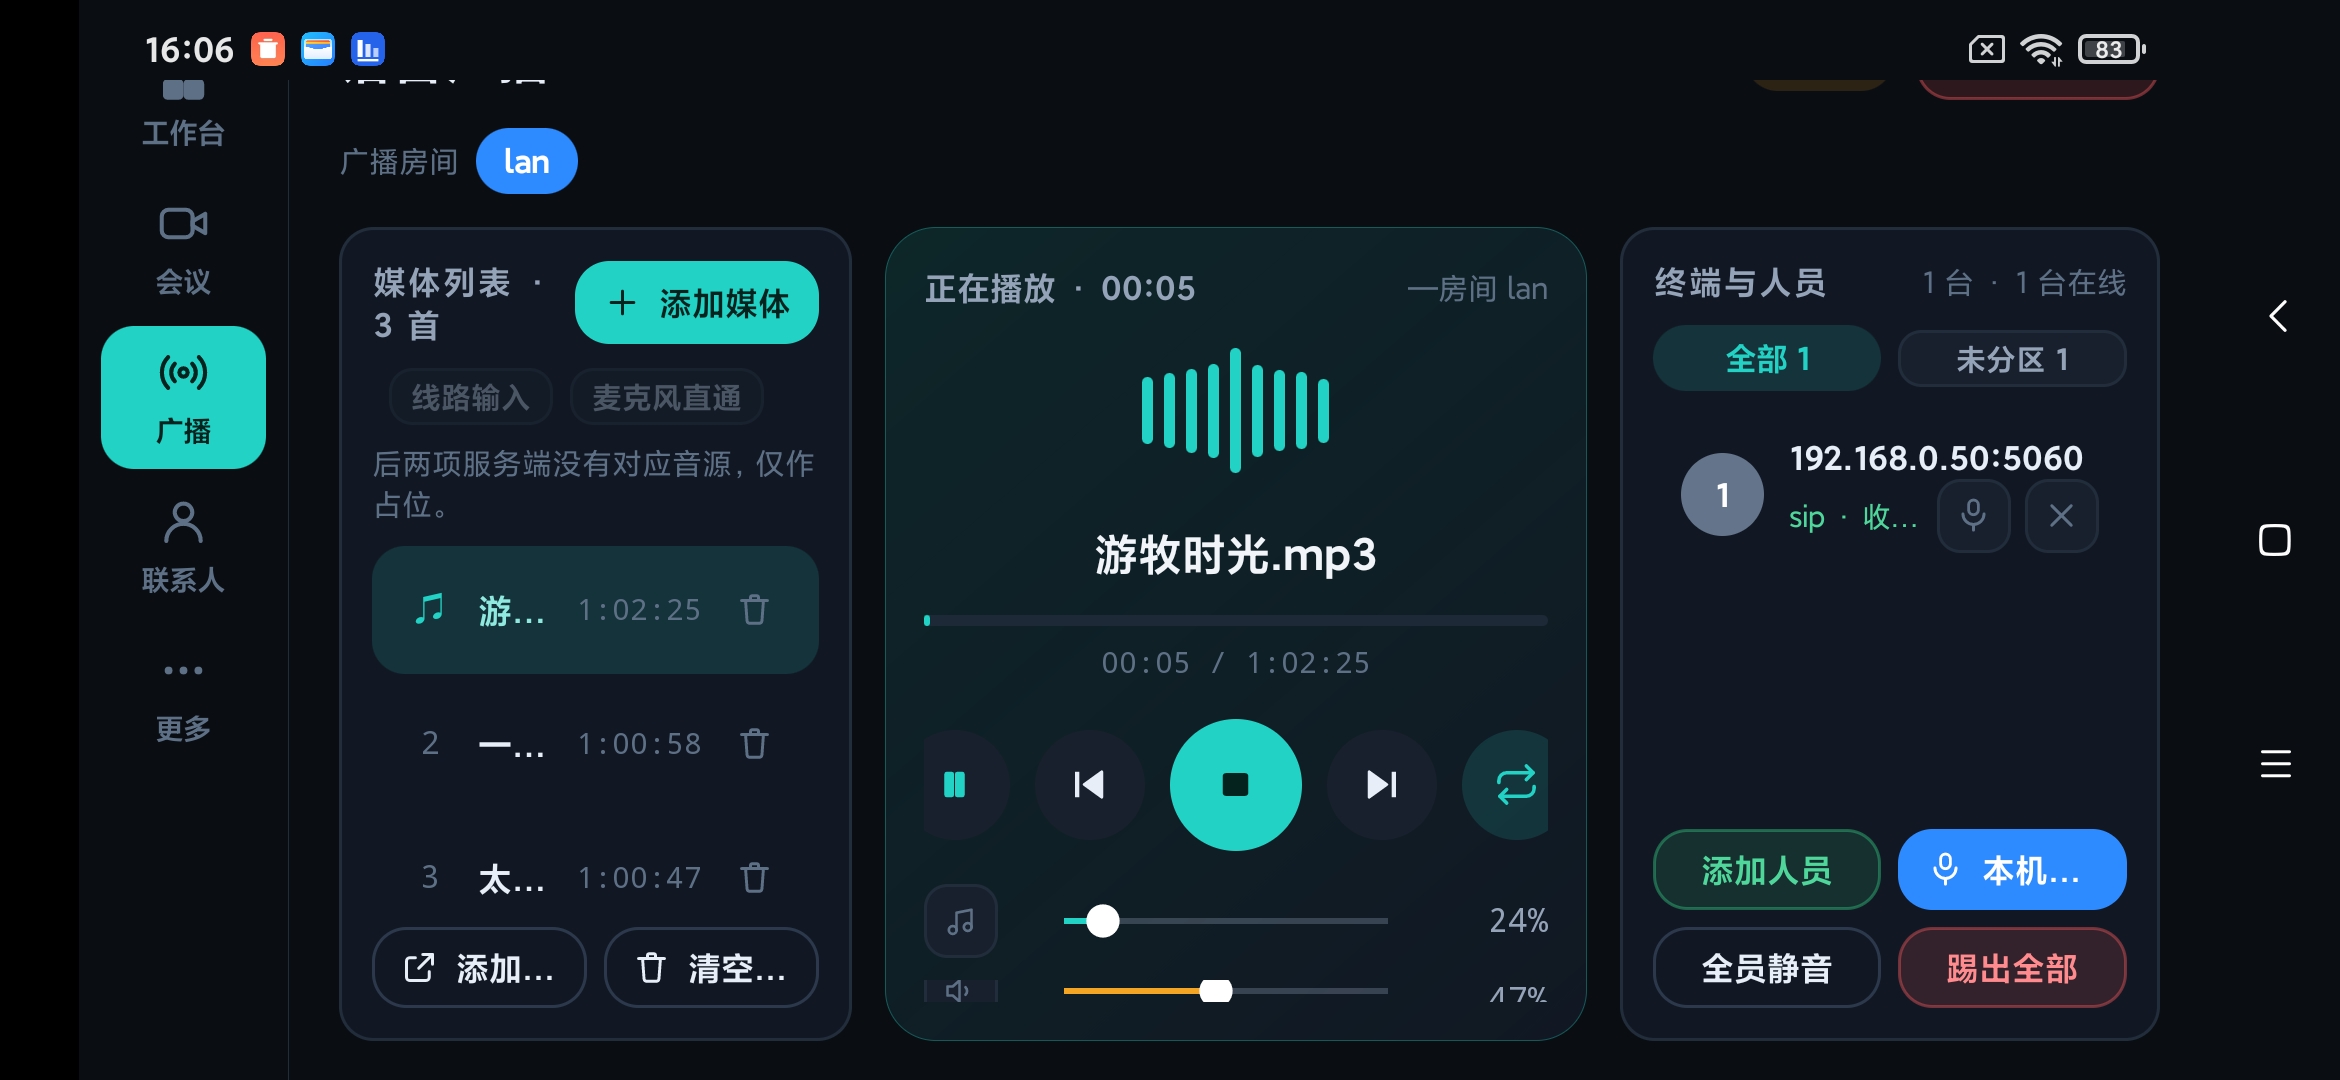Click the 清空… clear list button
The width and height of the screenshot is (2340, 1080).
[711, 968]
